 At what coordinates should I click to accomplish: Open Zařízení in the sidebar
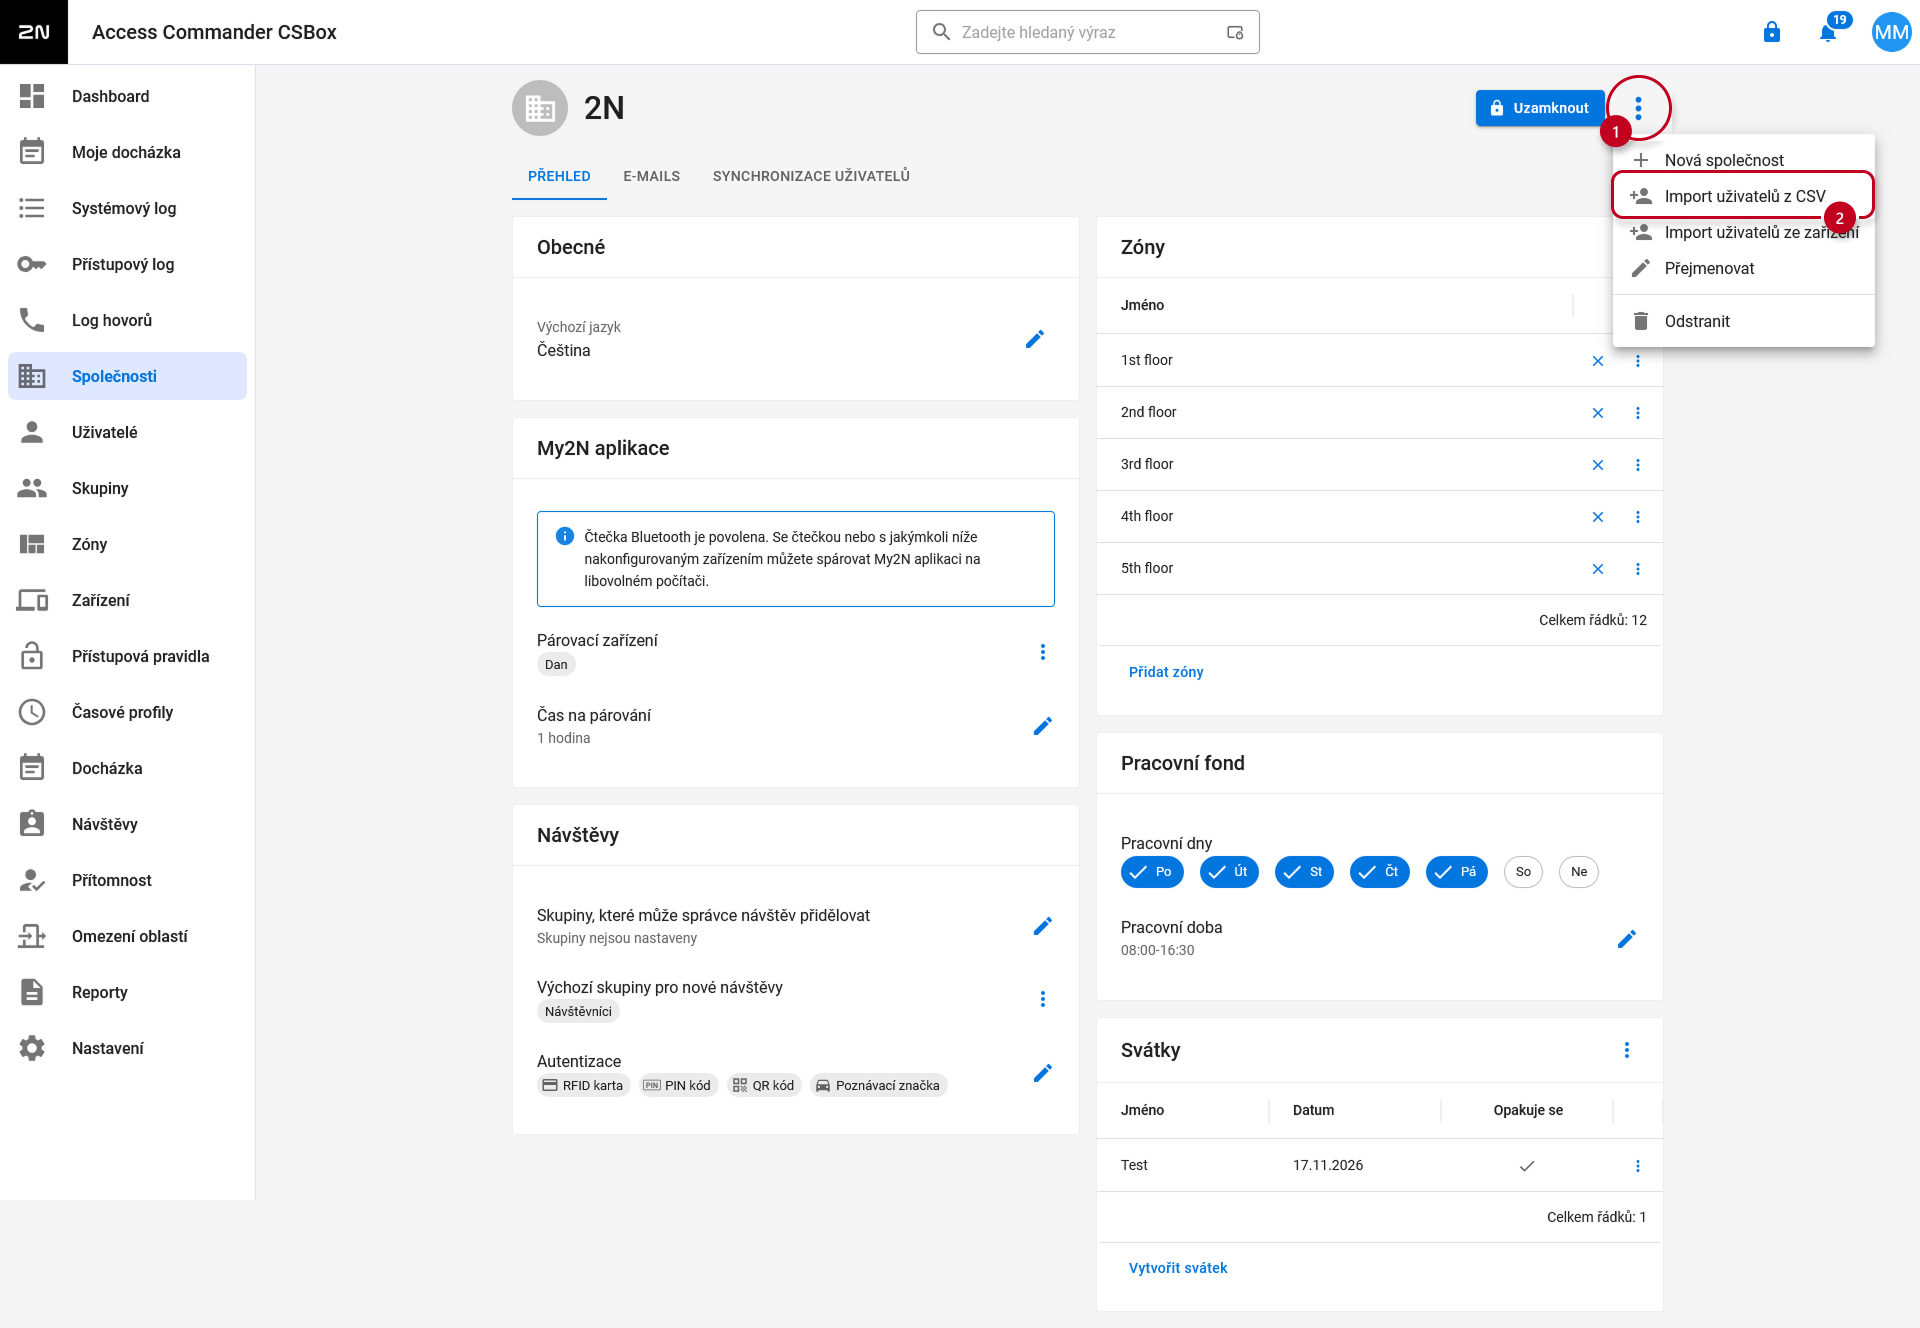(127, 600)
